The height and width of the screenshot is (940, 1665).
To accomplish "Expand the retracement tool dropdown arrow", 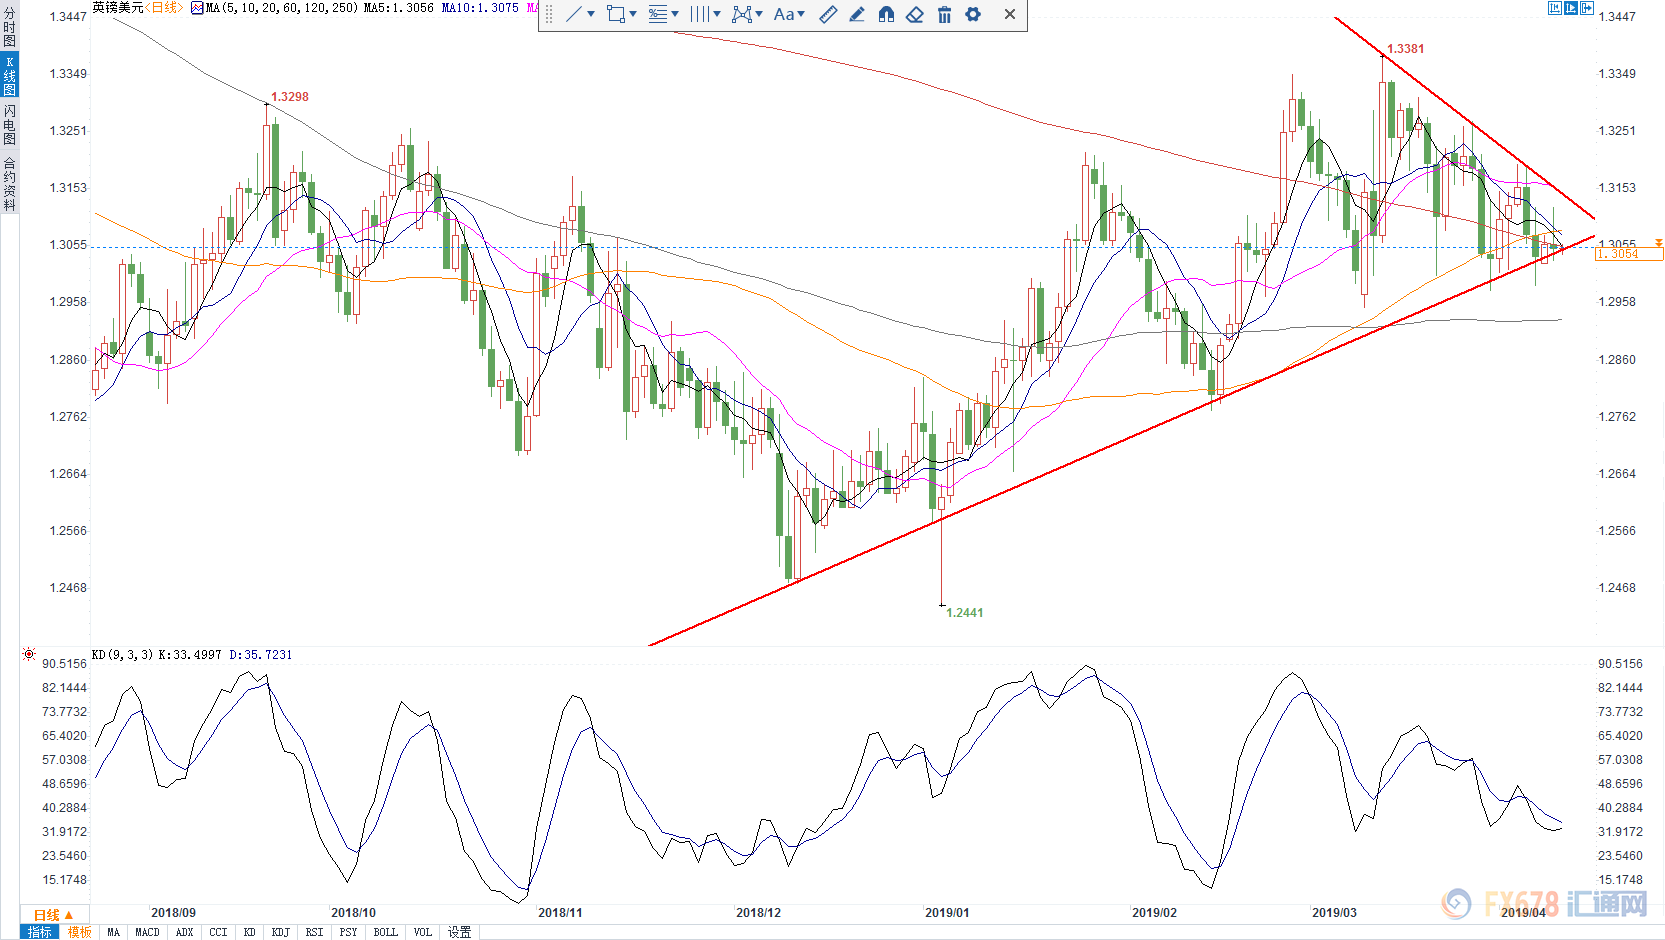I will coord(675,14).
